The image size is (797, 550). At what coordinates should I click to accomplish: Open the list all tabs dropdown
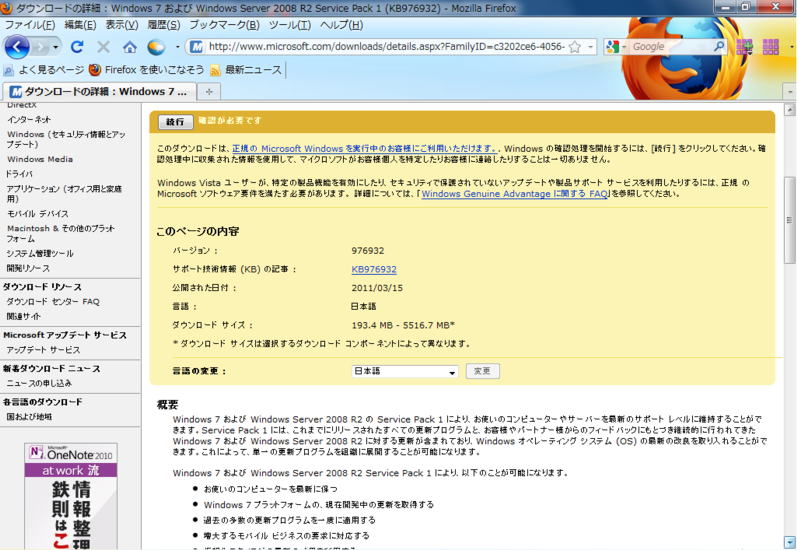[790, 92]
